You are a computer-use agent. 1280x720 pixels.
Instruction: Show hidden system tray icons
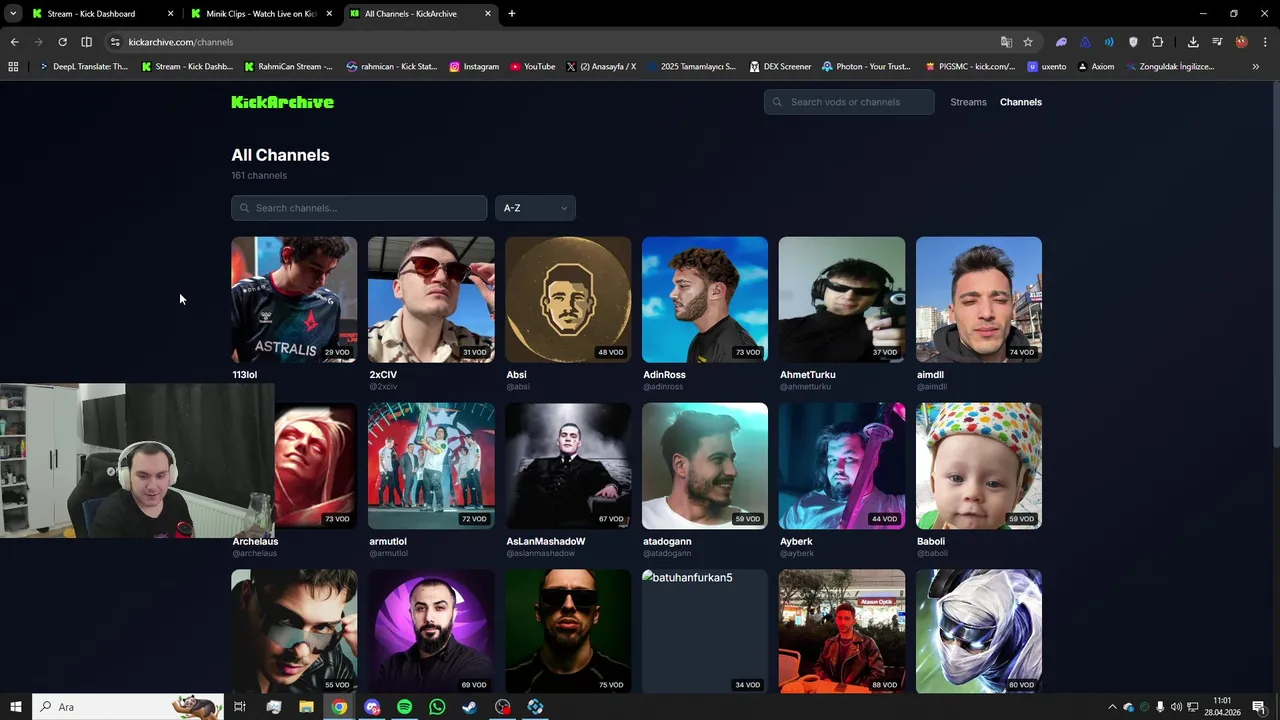coord(1112,707)
